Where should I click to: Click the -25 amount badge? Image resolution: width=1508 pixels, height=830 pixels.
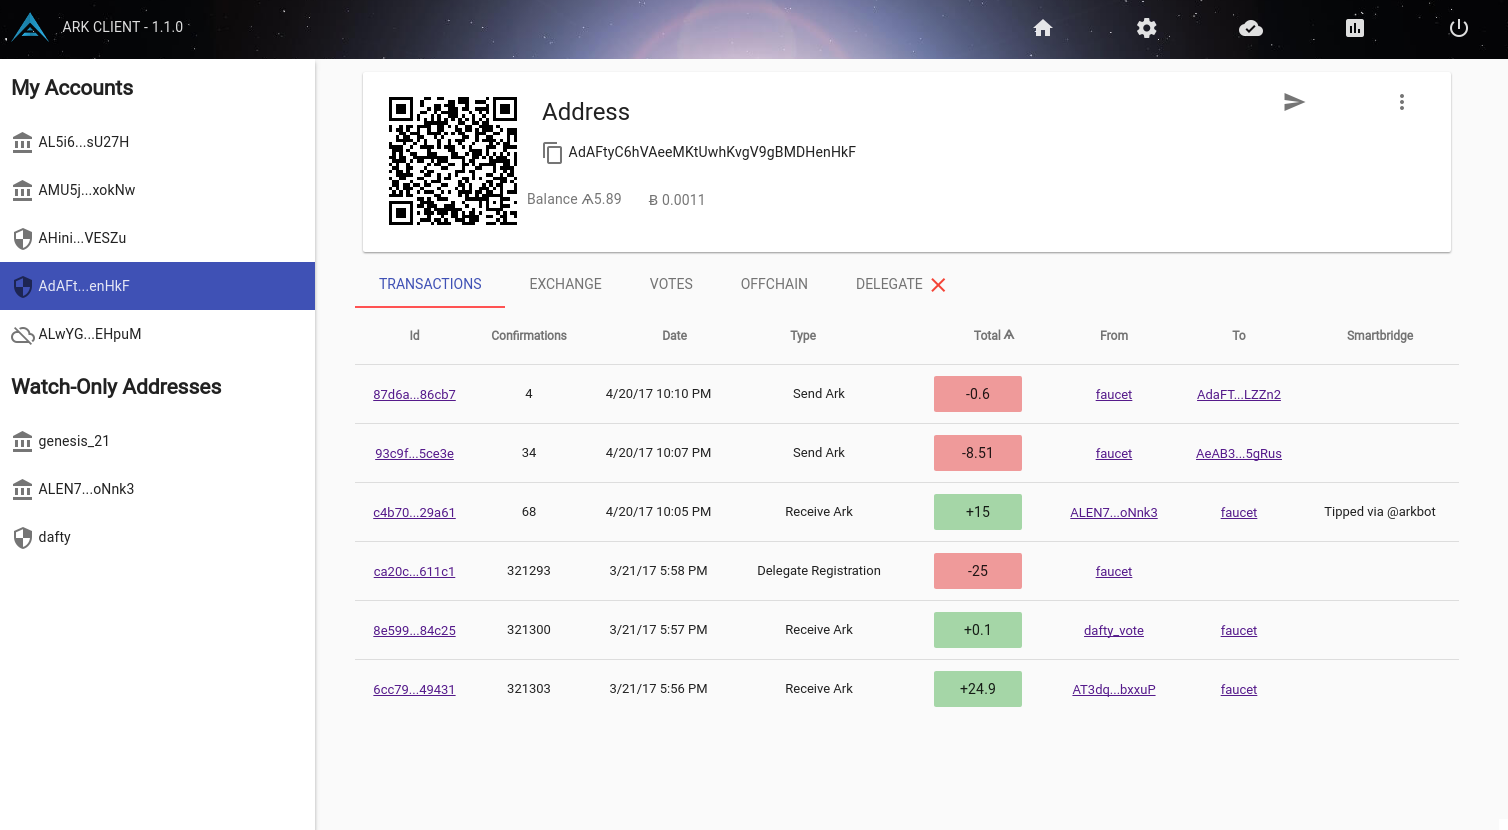(x=977, y=571)
